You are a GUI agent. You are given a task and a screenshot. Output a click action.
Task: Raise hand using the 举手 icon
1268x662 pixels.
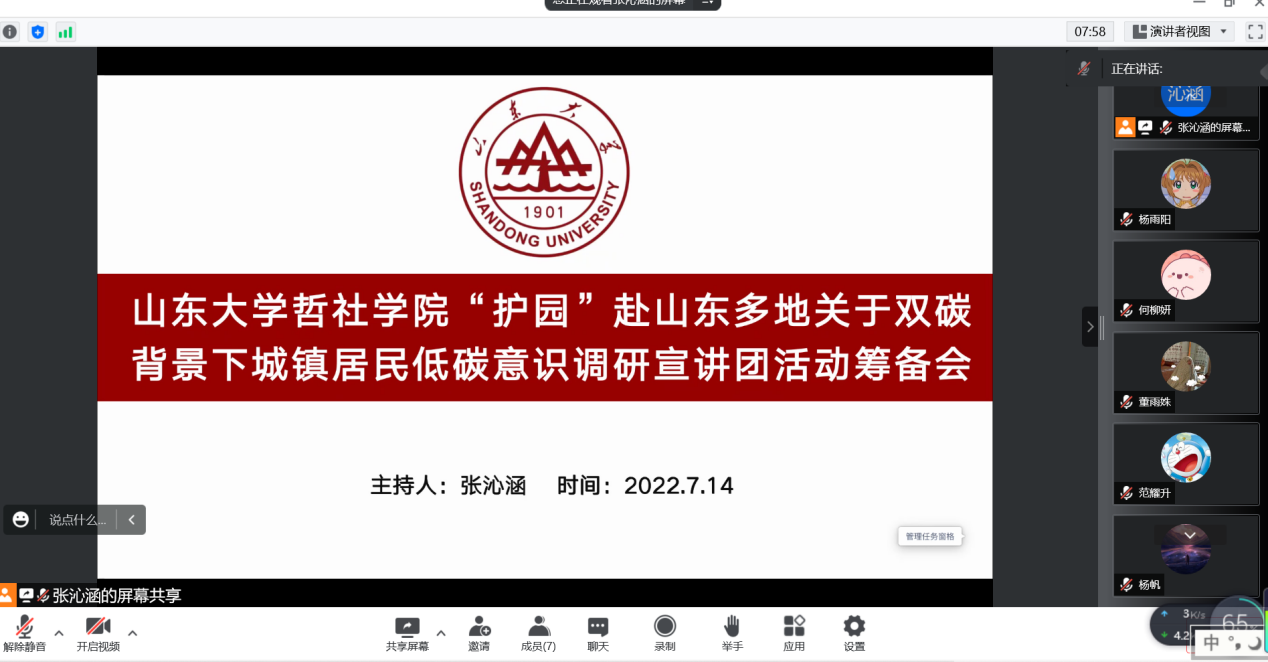tap(732, 633)
